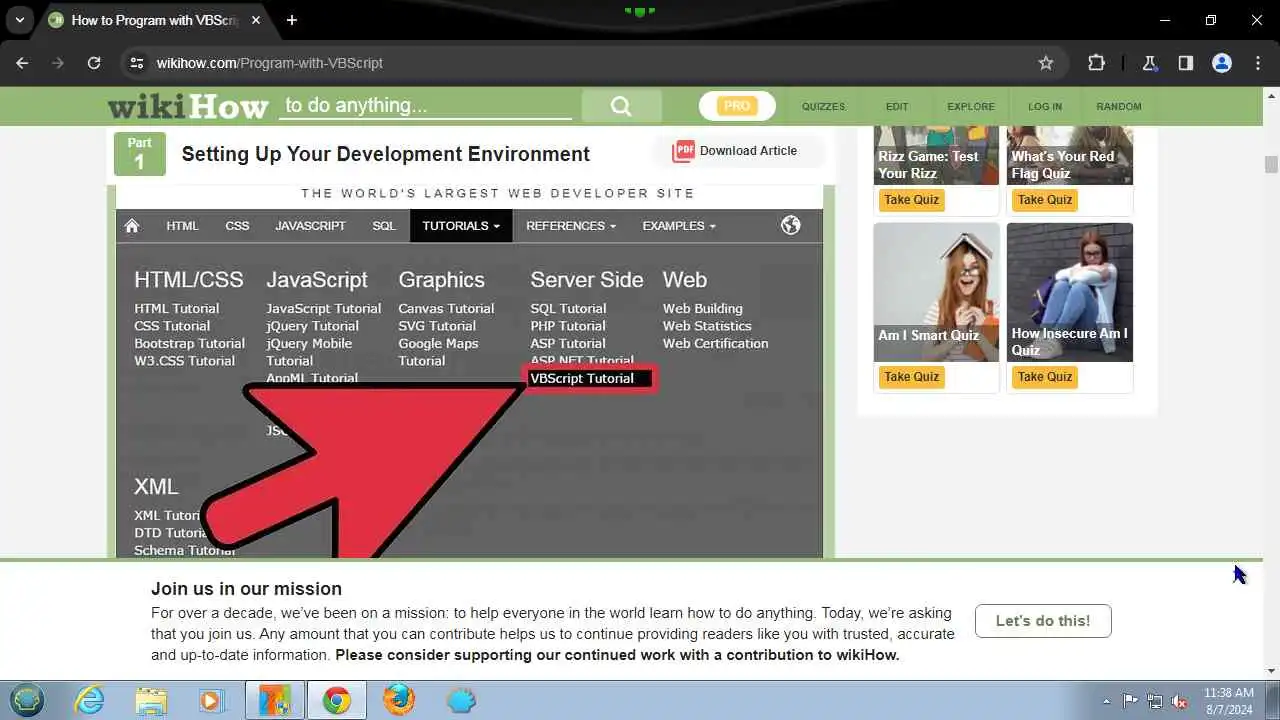Click the network tray icon
Viewport: 1280px width, 720px height.
1155,701
